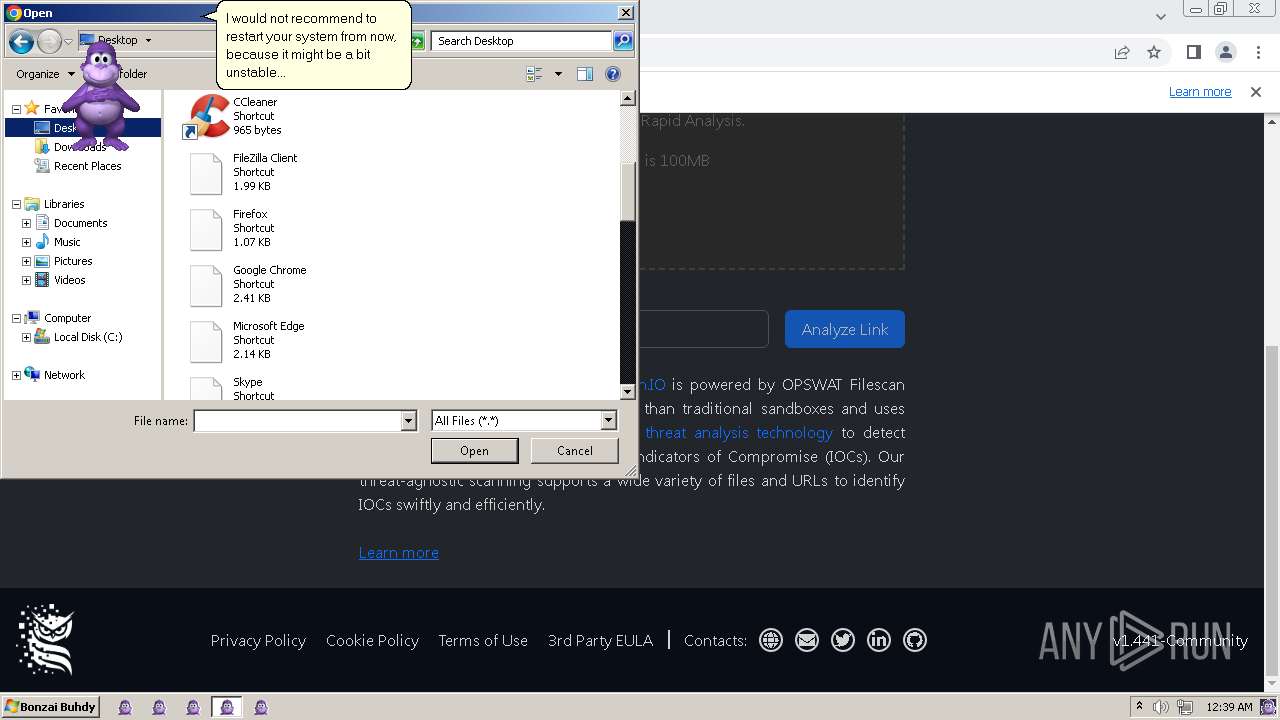Select the Videos library
This screenshot has width=1280, height=720.
coord(68,280)
